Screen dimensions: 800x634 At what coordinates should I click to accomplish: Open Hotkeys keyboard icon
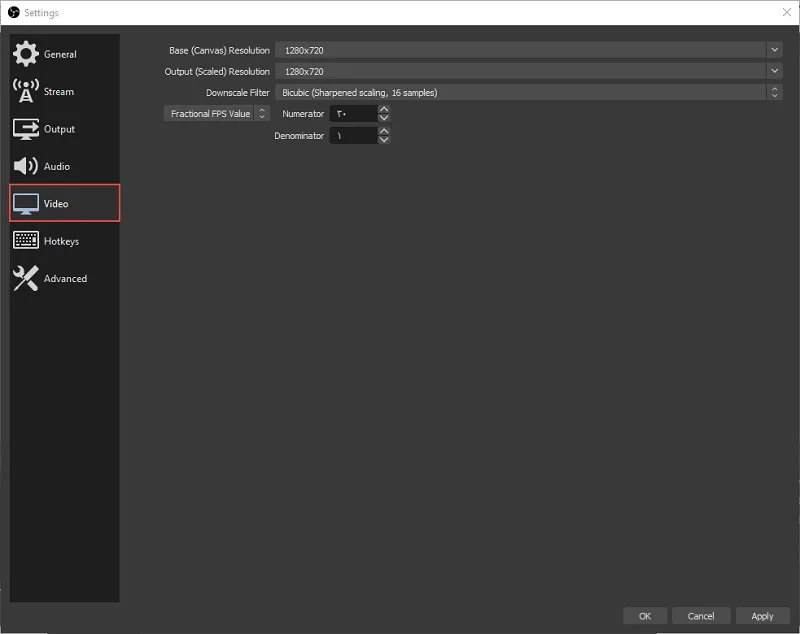pyautogui.click(x=26, y=240)
